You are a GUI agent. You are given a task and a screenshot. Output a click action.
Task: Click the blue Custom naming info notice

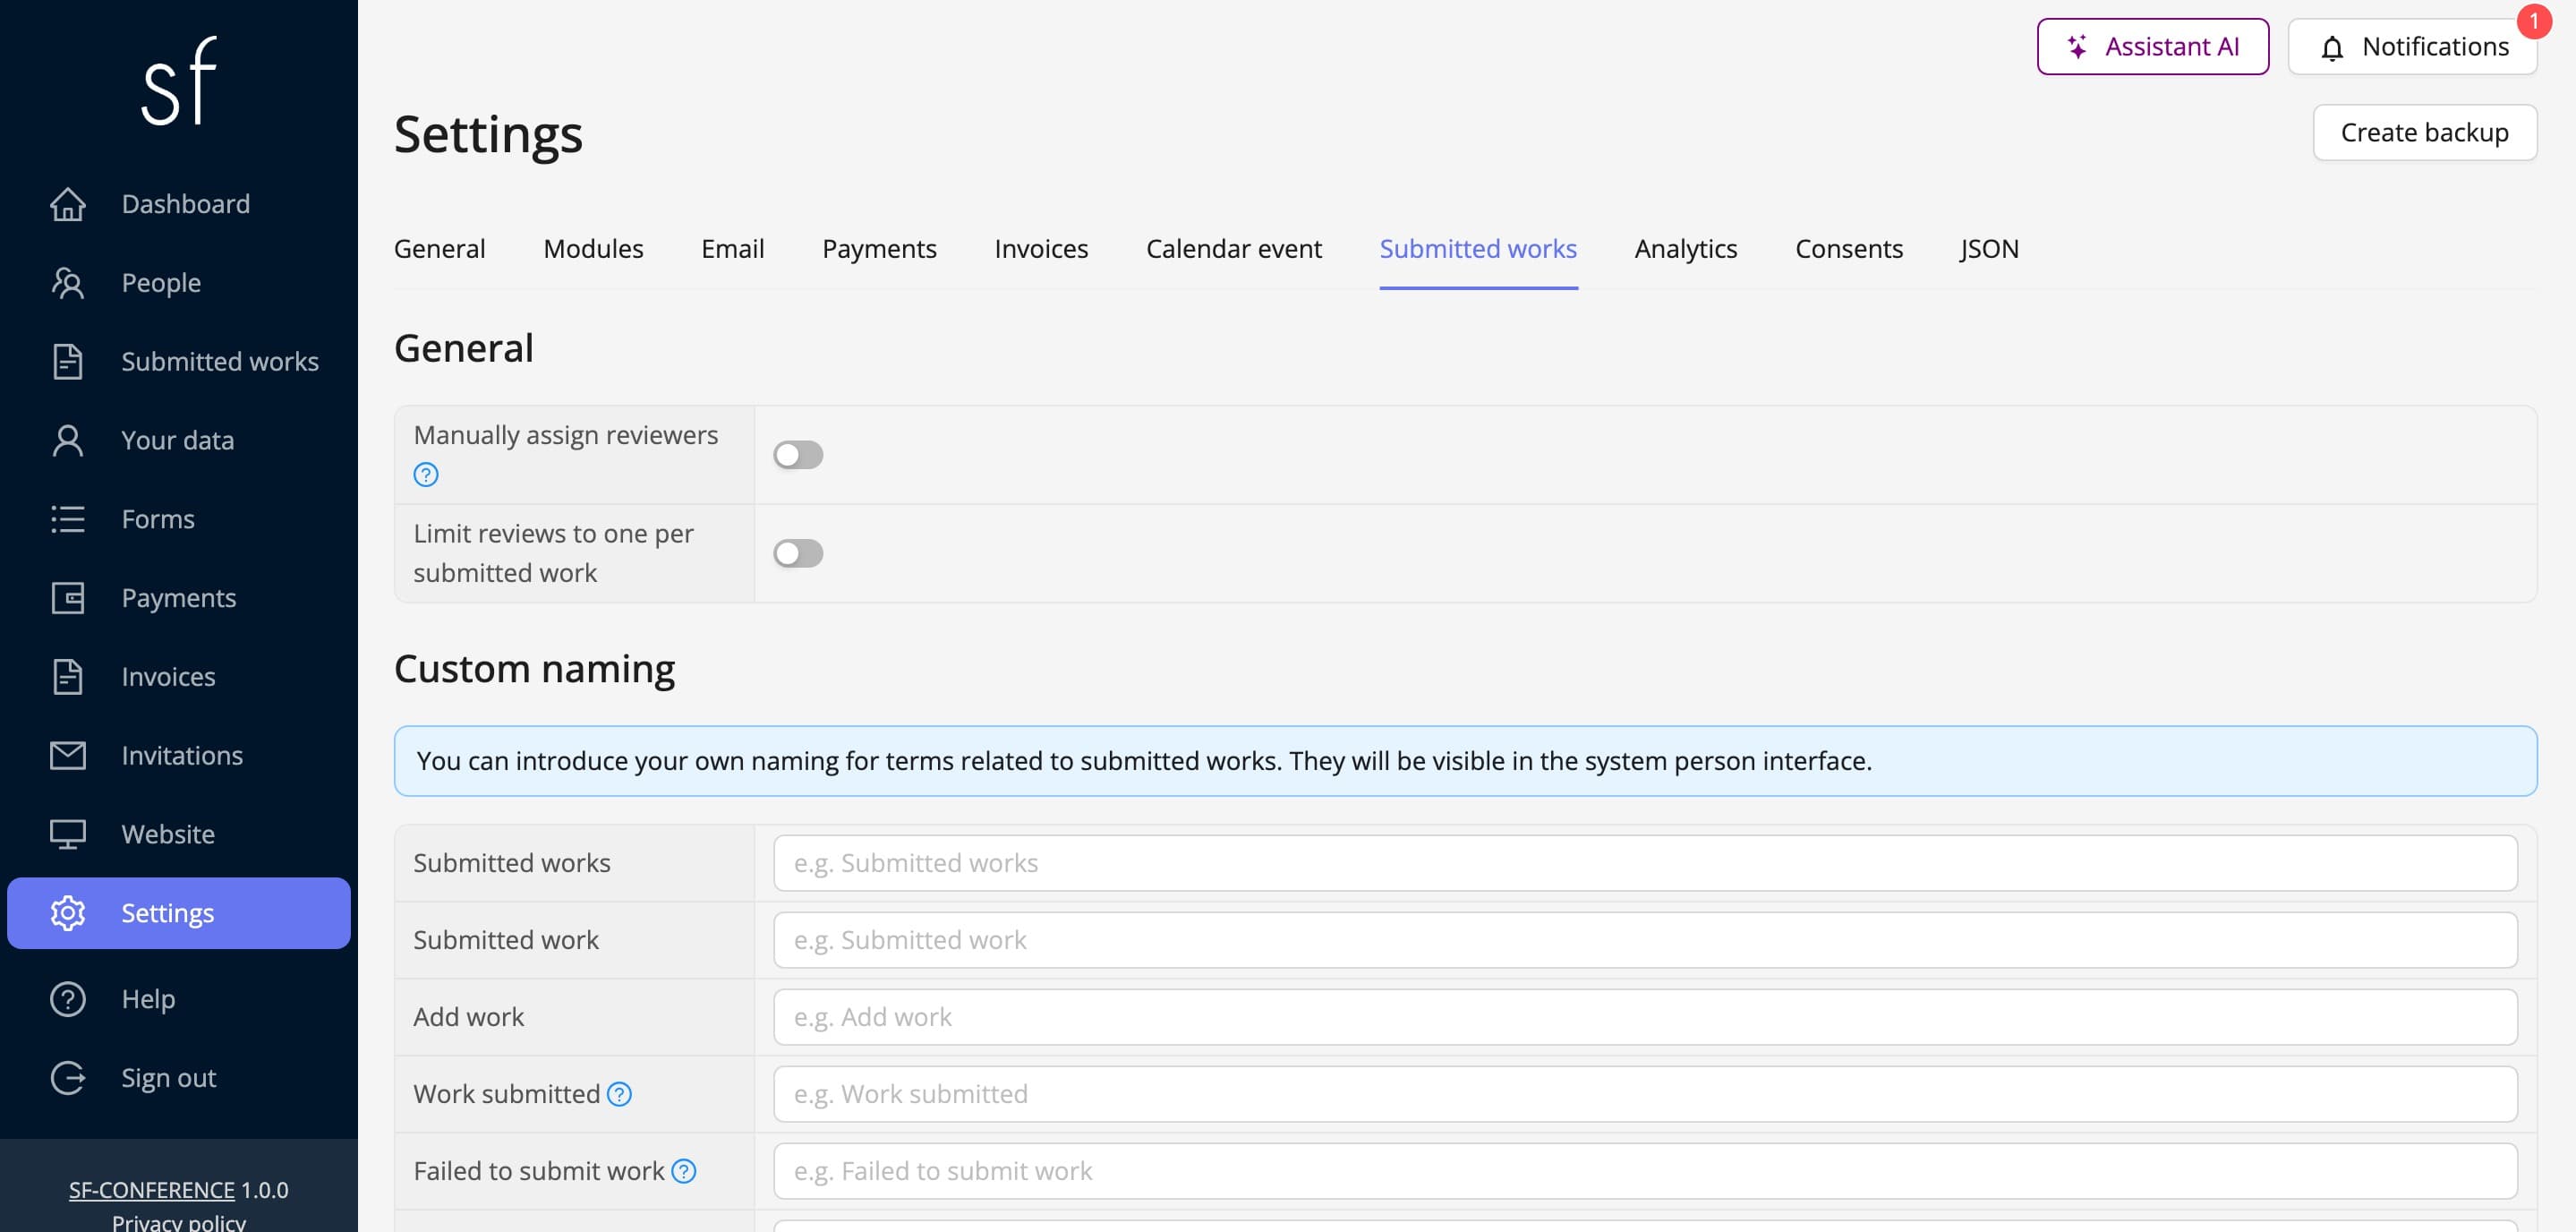pos(1465,761)
